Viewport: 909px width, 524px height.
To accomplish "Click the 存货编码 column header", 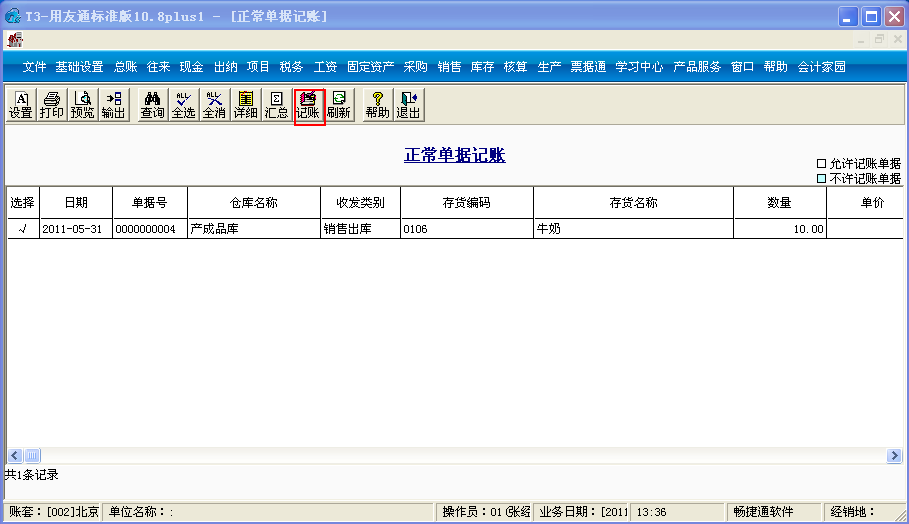I will pos(467,203).
